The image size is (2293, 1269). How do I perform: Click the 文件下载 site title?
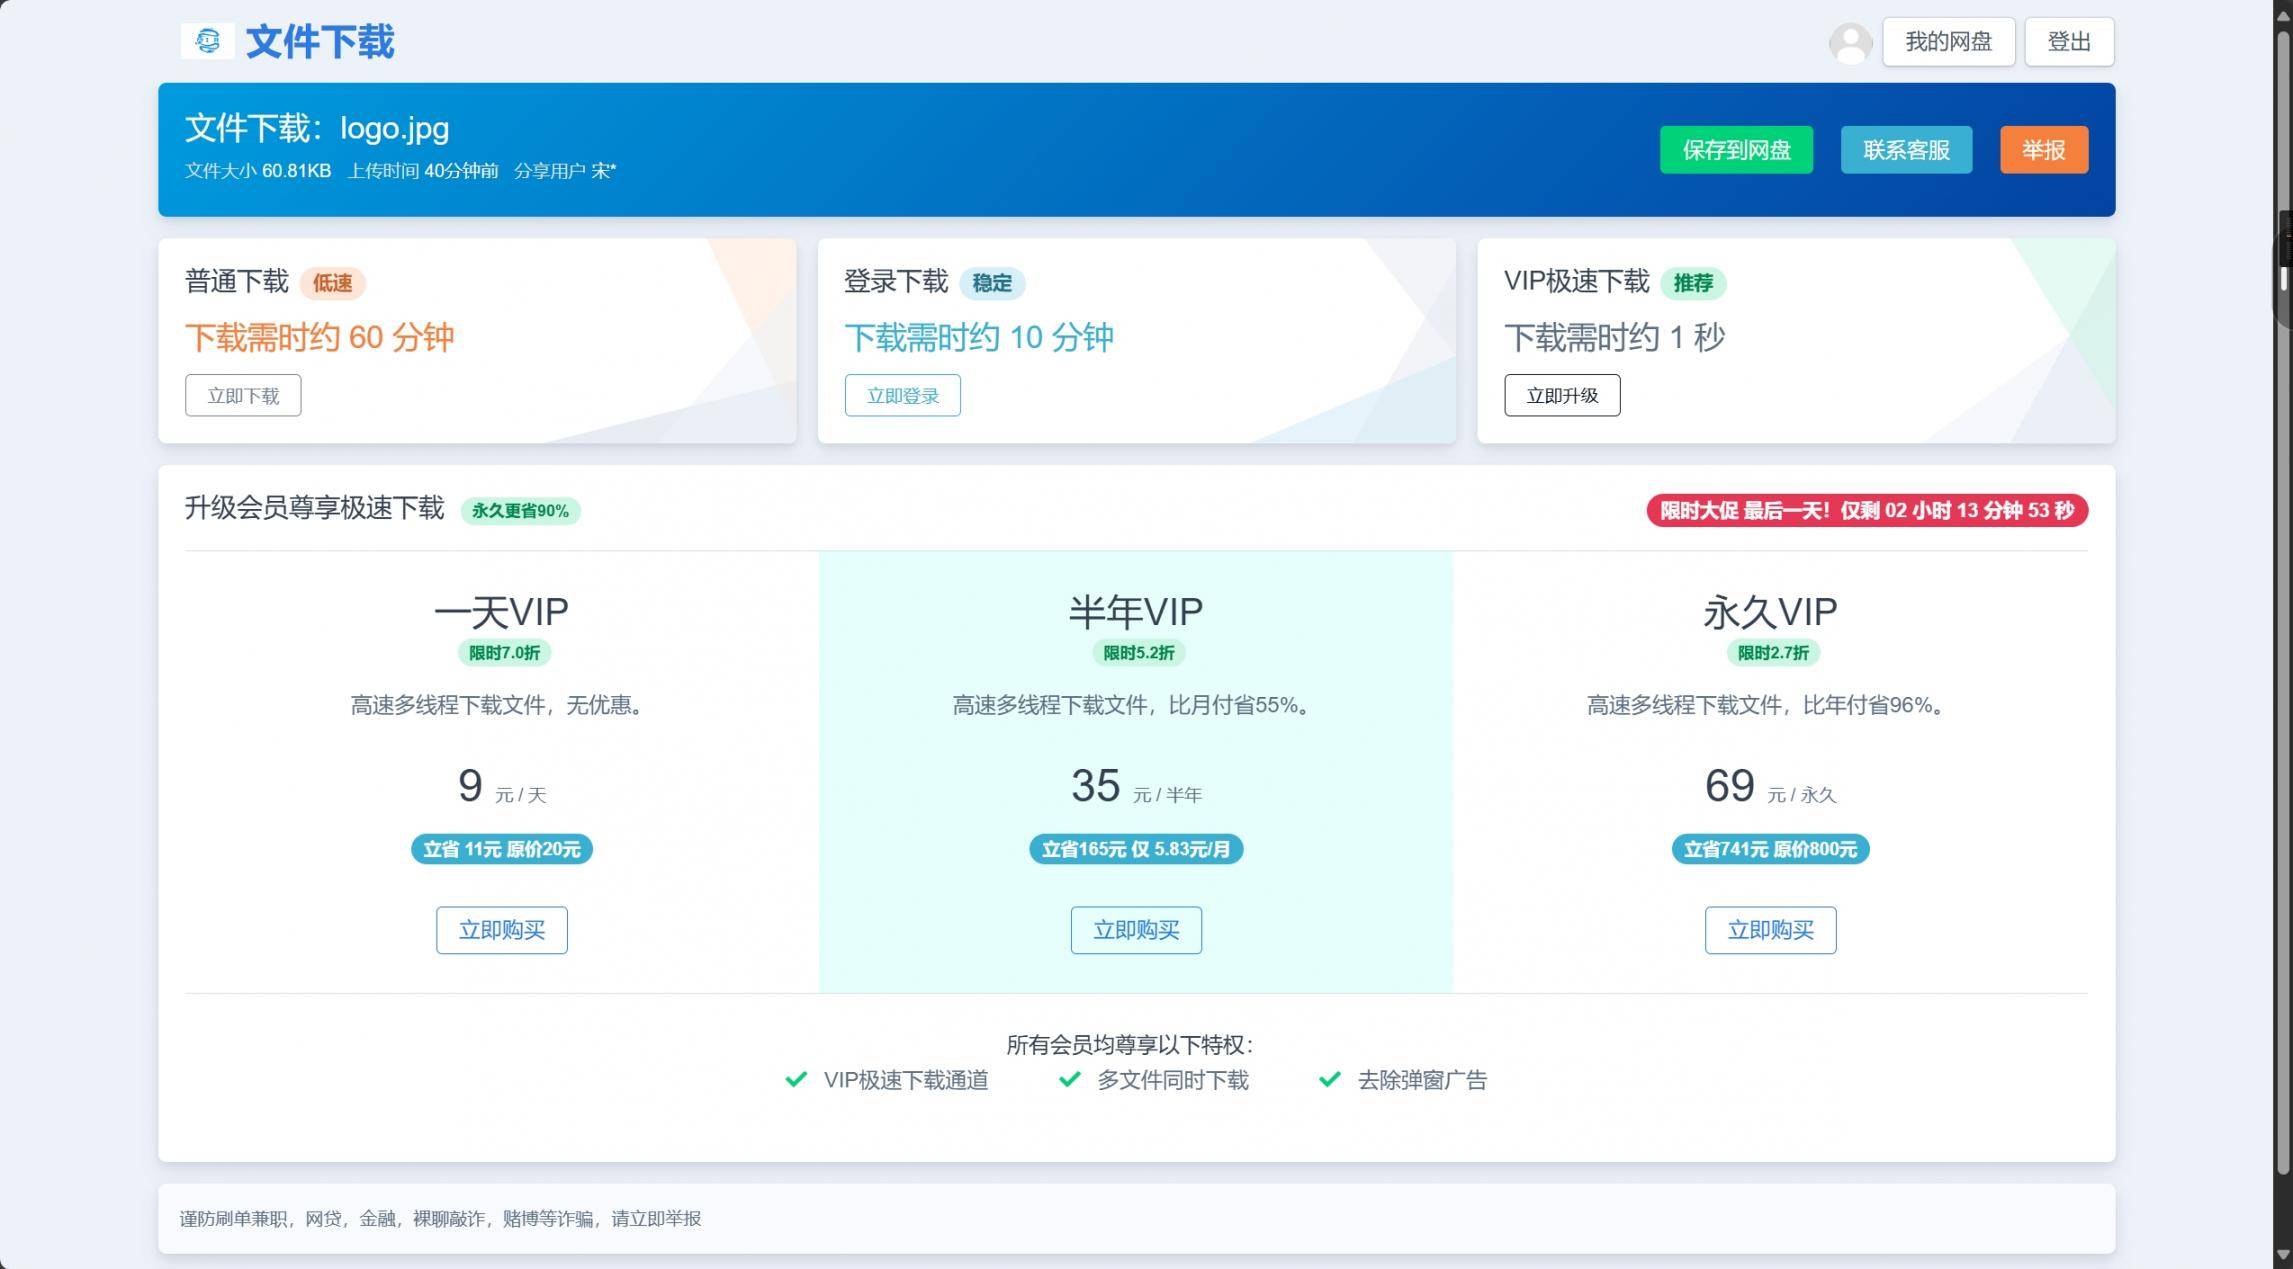[320, 42]
